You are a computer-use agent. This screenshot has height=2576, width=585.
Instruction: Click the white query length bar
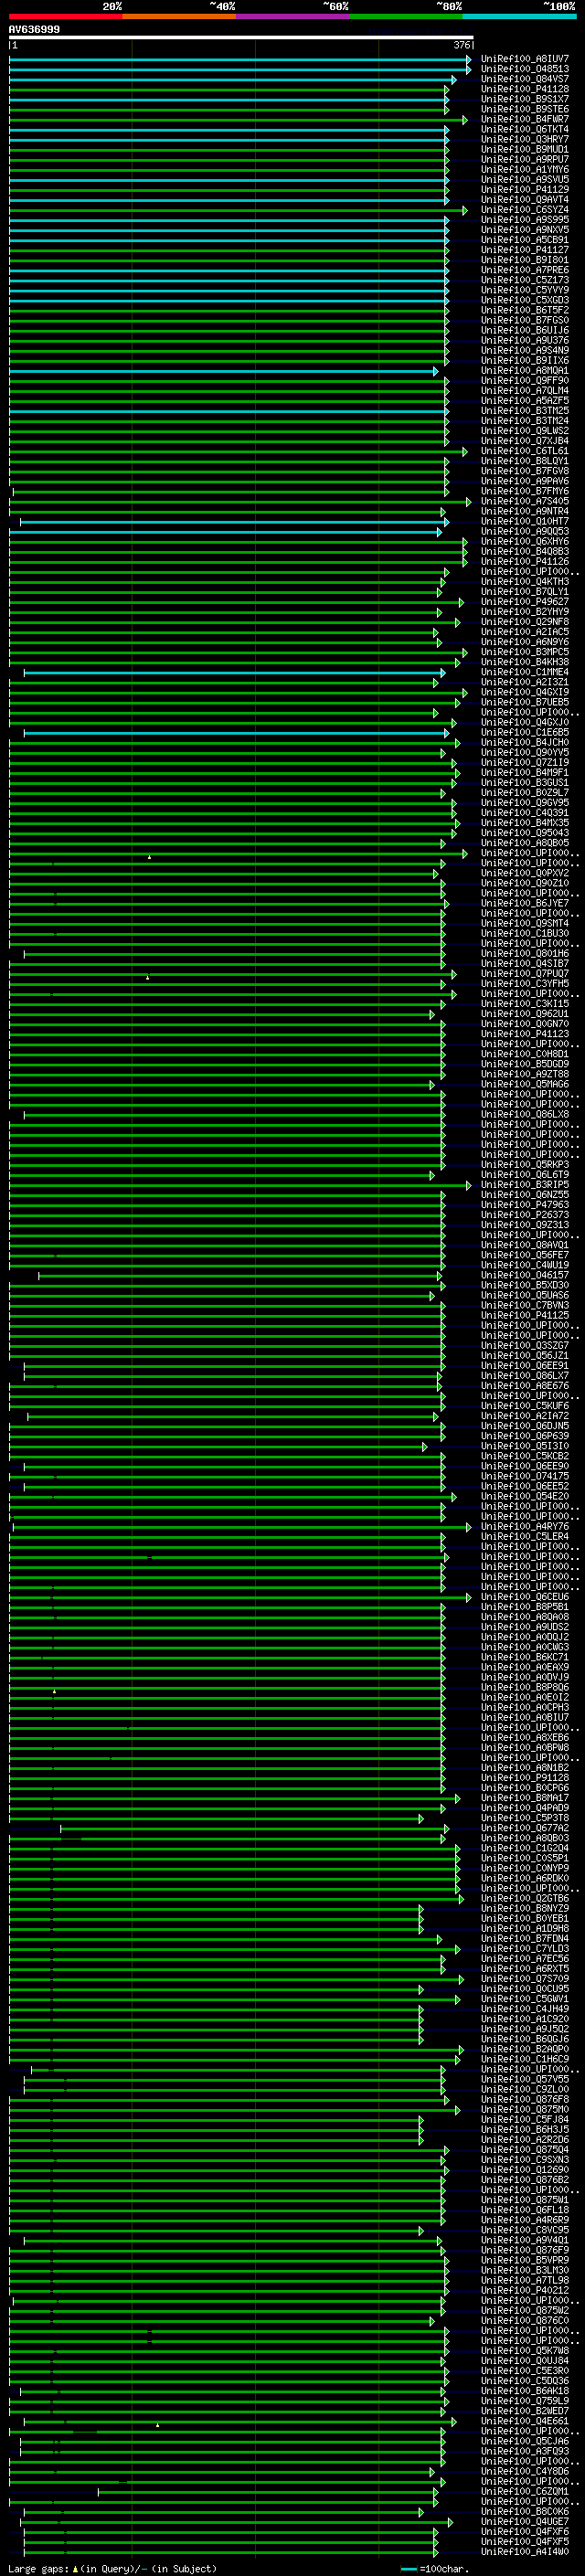pos(241,38)
